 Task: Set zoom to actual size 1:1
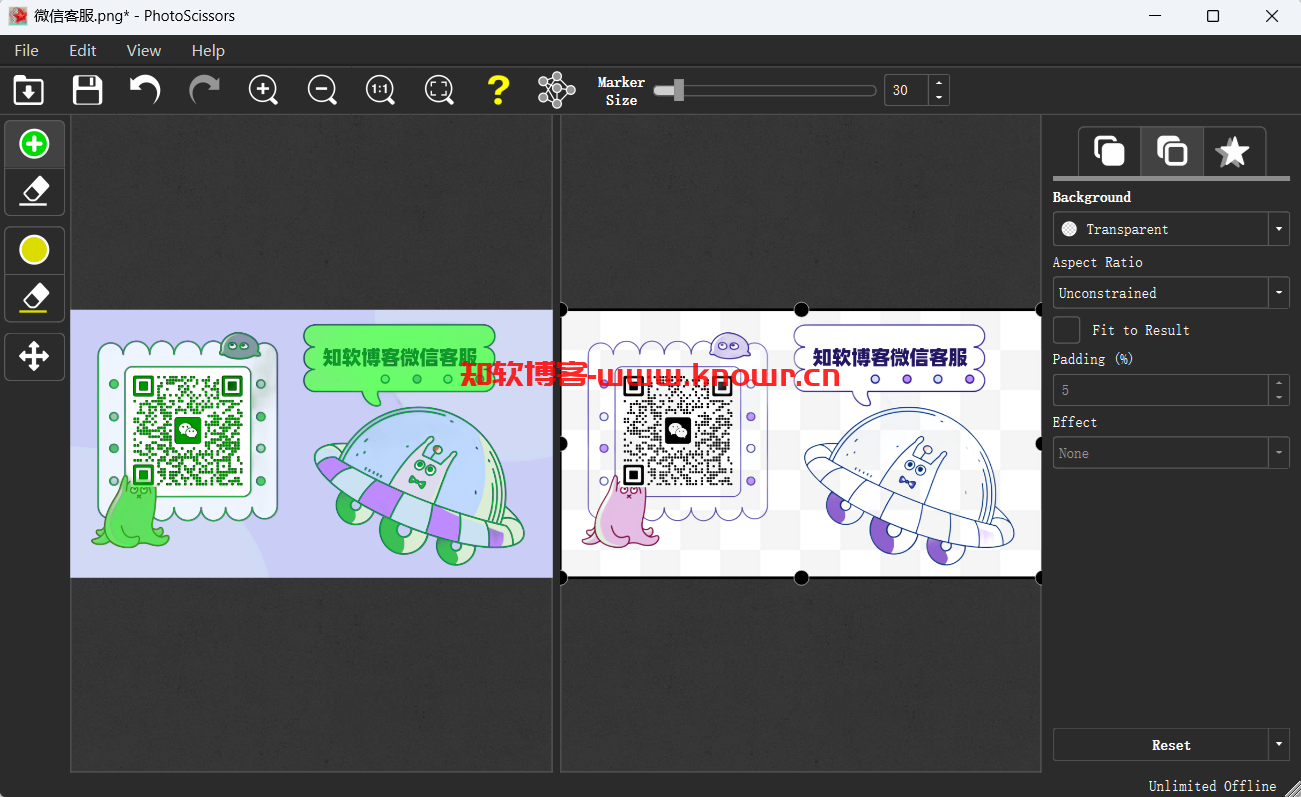click(x=380, y=90)
